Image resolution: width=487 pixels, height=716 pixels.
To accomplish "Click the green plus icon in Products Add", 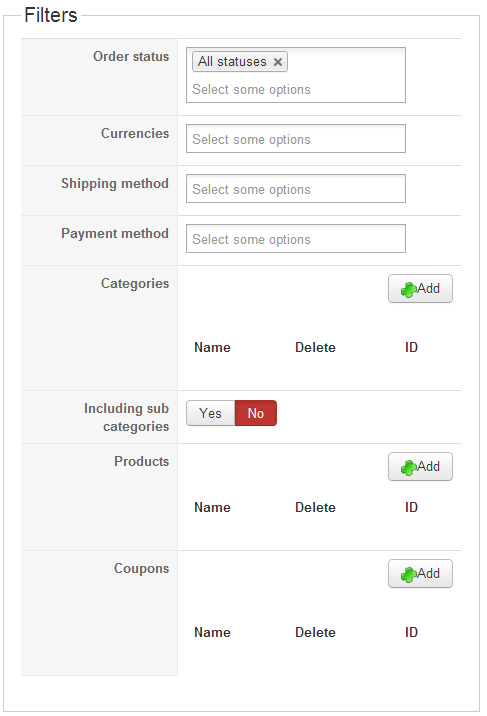I will click(x=408, y=468).
